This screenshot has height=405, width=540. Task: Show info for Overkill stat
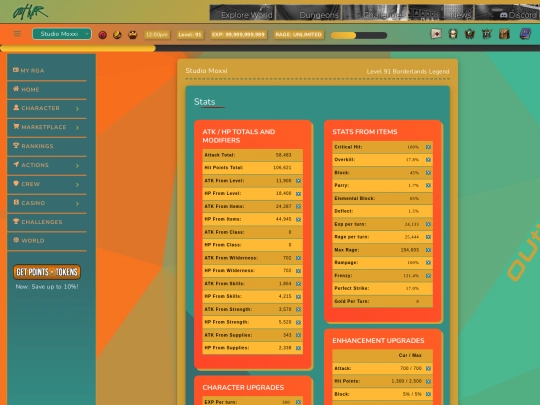[x=428, y=160]
